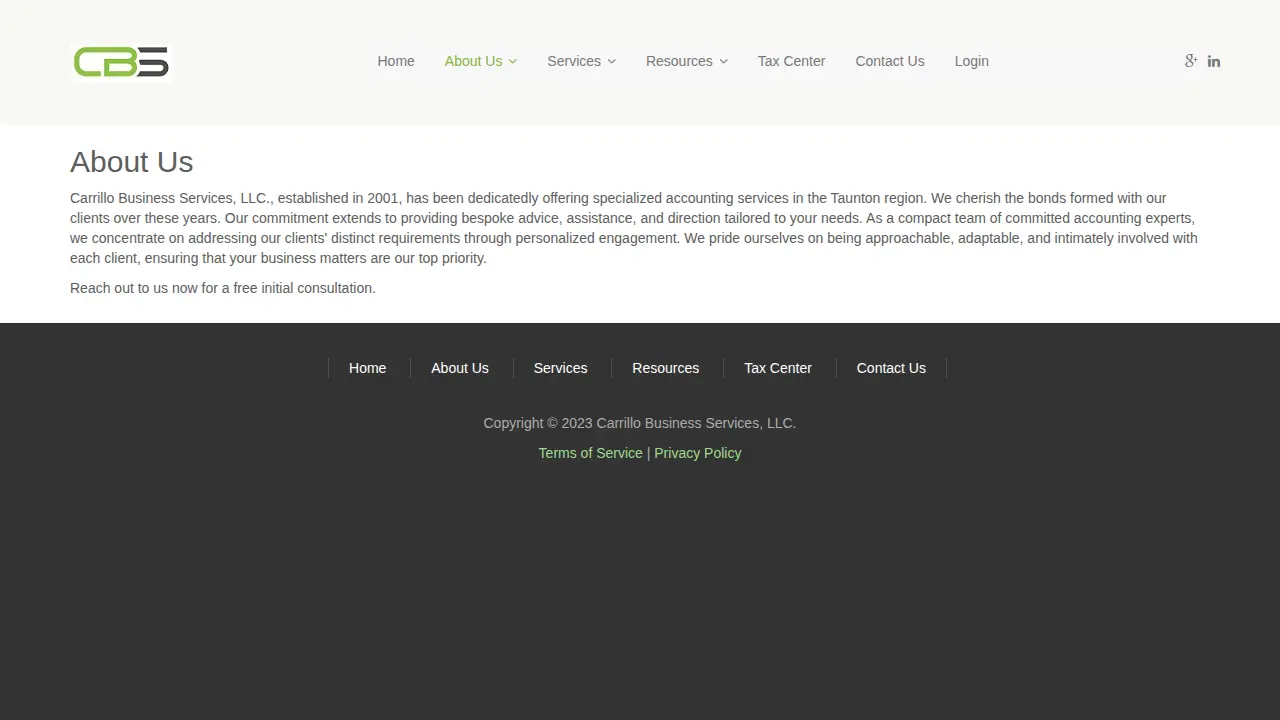Open Services from the footer menu

coord(560,368)
